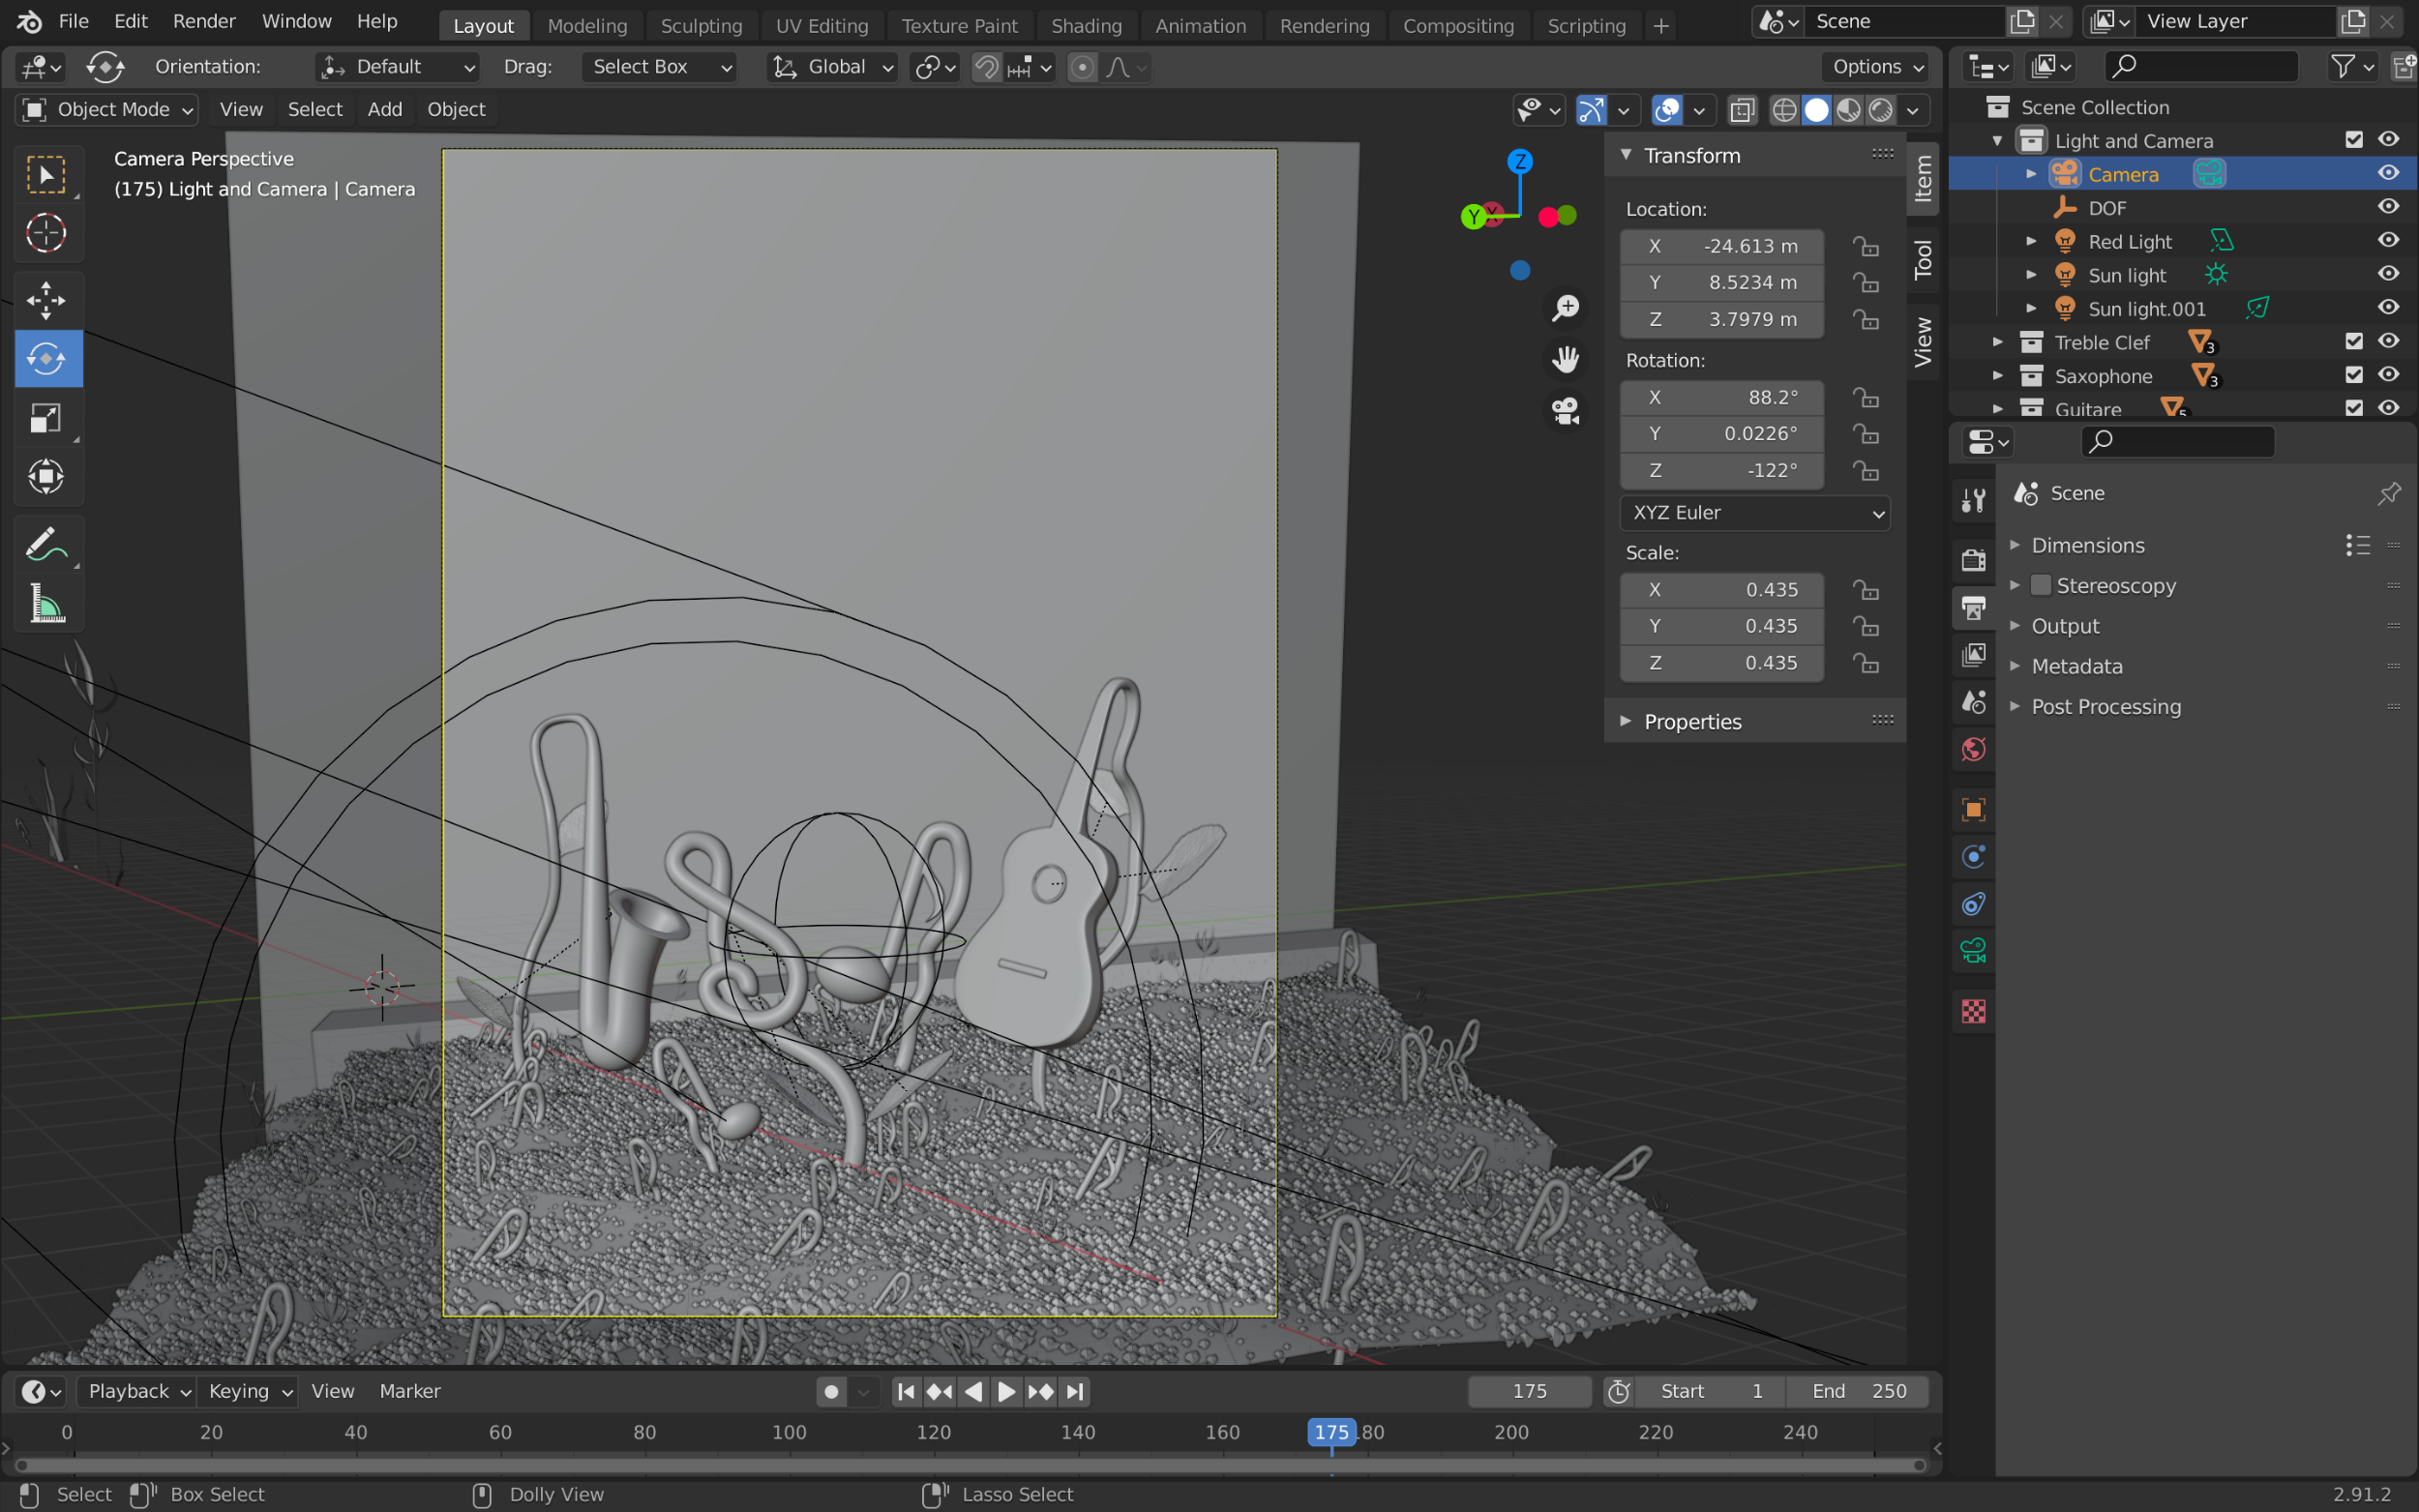2419x1512 pixels.
Task: Uncheck the Saxophone collection checkbox
Action: pyautogui.click(x=2353, y=375)
